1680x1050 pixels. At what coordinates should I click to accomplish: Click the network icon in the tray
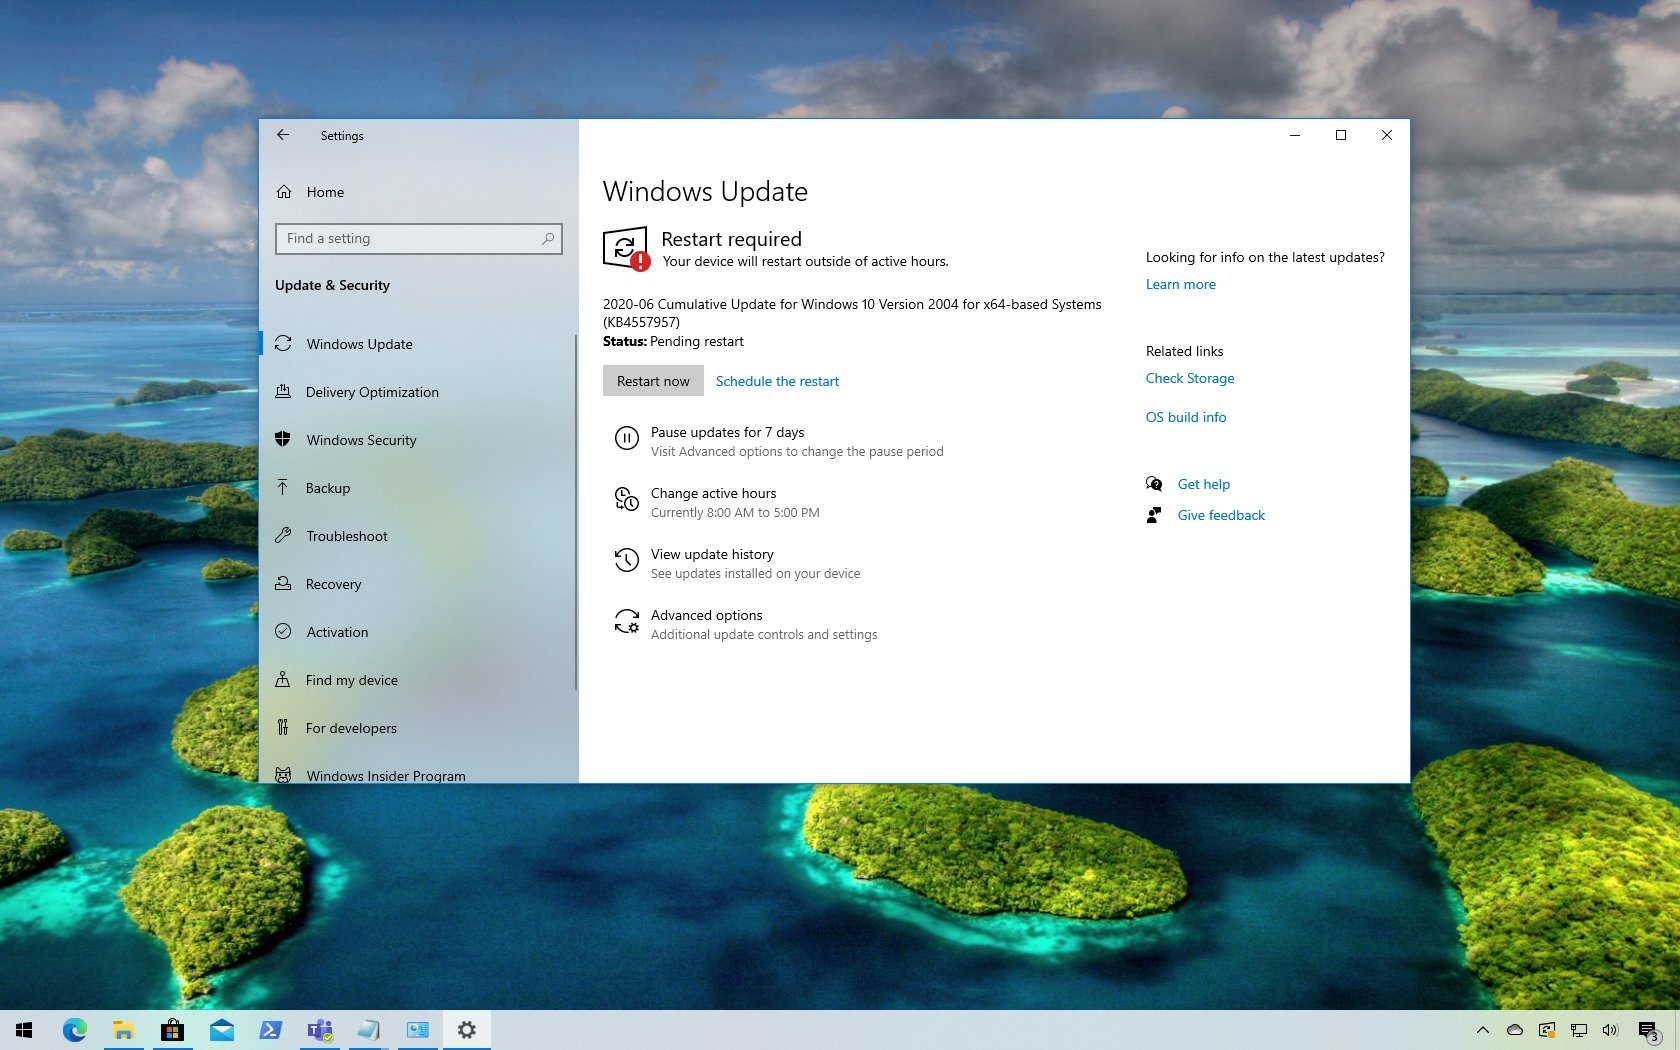point(1579,1030)
